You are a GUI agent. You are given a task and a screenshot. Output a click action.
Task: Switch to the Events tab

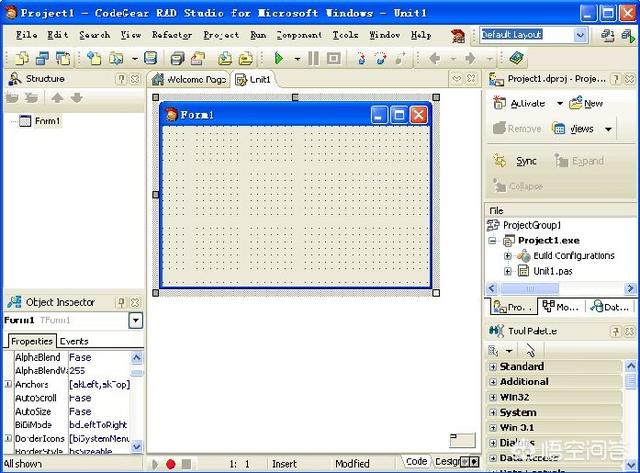click(x=73, y=341)
